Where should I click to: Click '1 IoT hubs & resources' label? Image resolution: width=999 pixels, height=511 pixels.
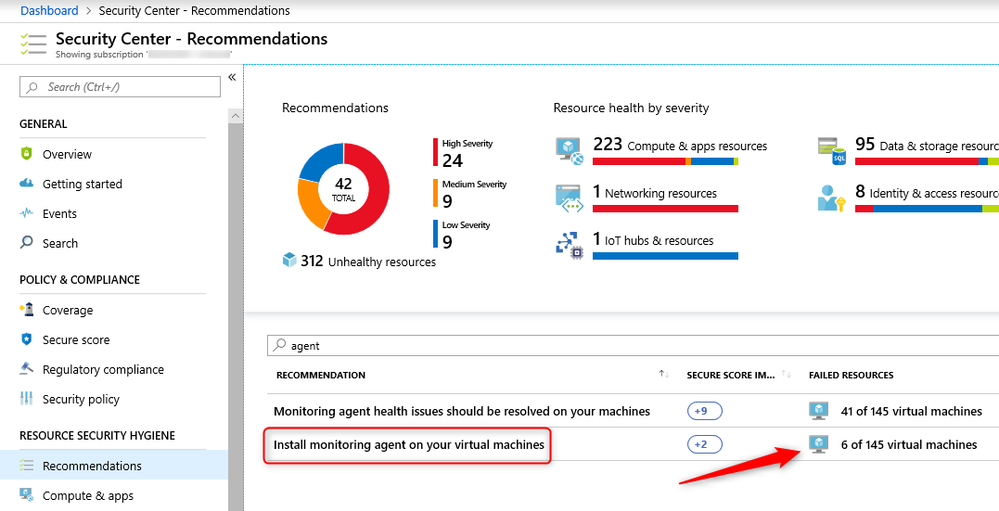point(653,240)
